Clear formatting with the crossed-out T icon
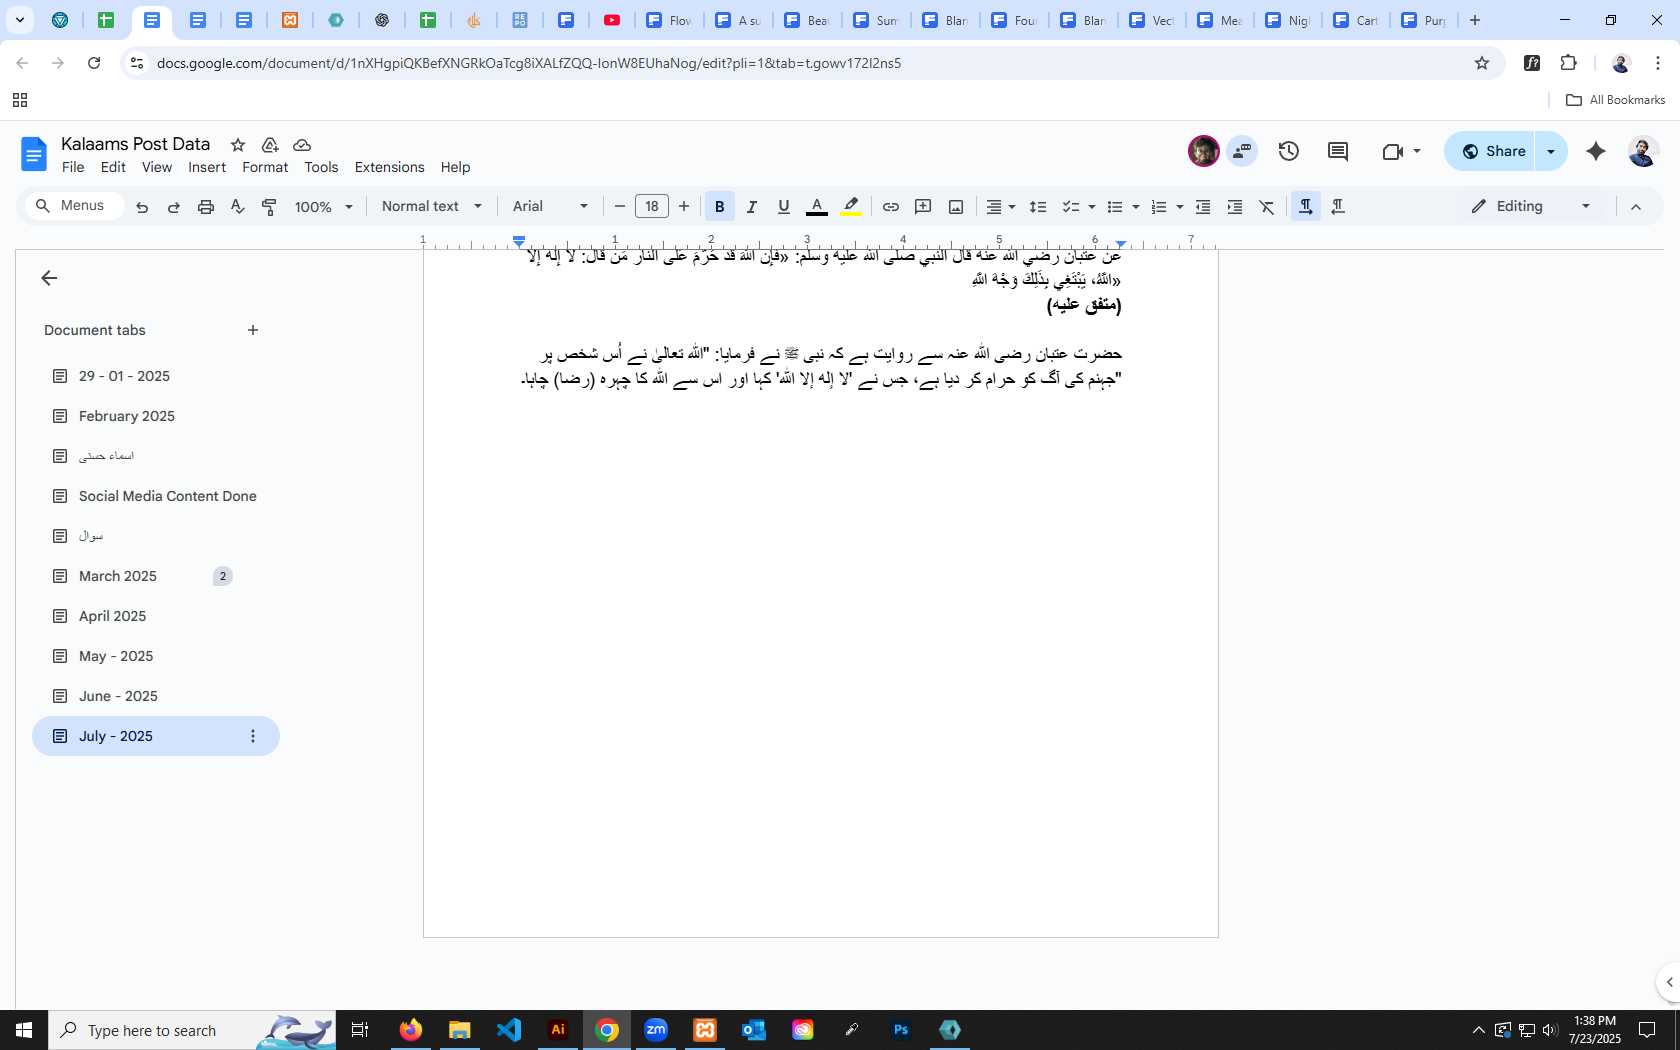Screen dimensions: 1680x1050 (1267, 207)
